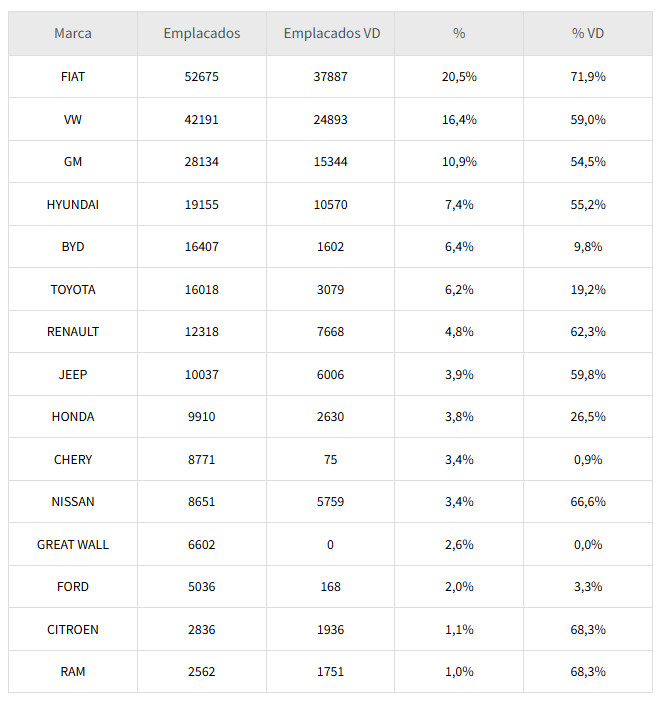
Task: Click the Marca column header
Action: (x=73, y=33)
